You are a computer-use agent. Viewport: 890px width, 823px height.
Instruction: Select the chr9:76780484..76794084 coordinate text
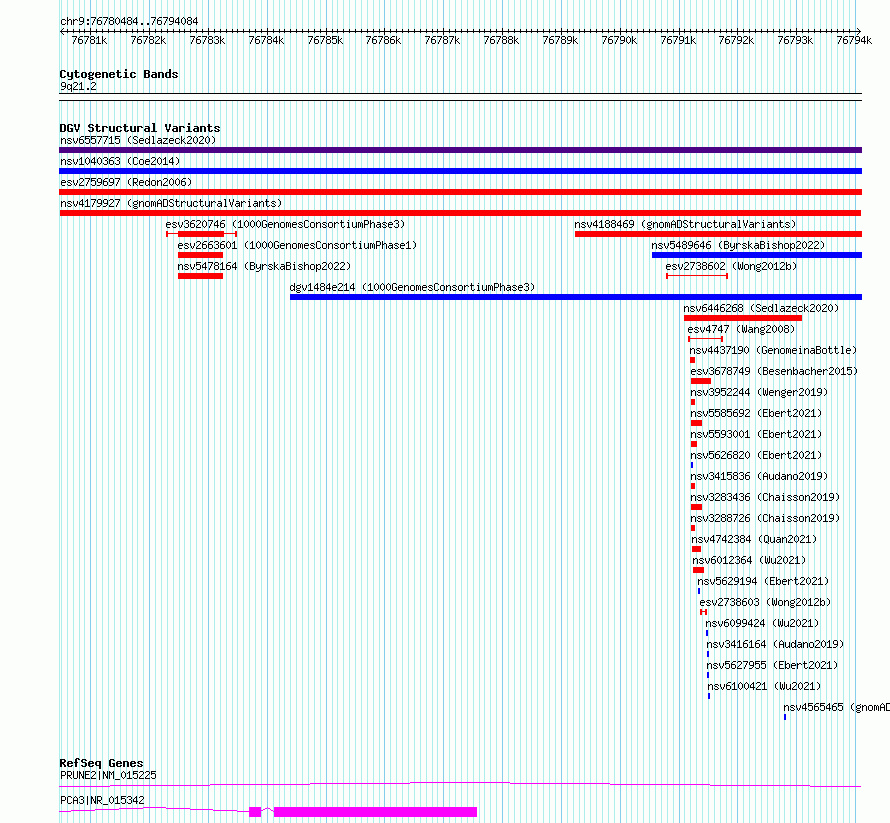pos(129,21)
